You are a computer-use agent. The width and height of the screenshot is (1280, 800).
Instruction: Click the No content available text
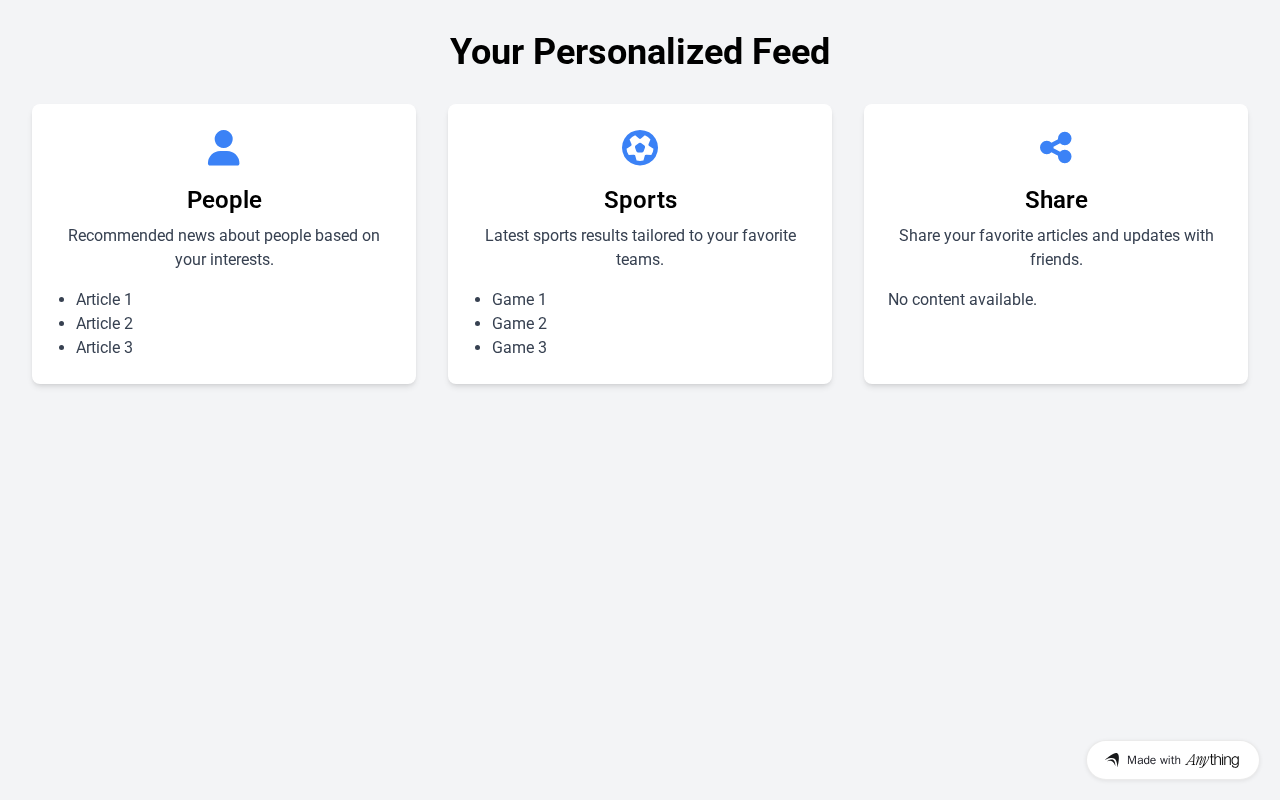point(962,299)
